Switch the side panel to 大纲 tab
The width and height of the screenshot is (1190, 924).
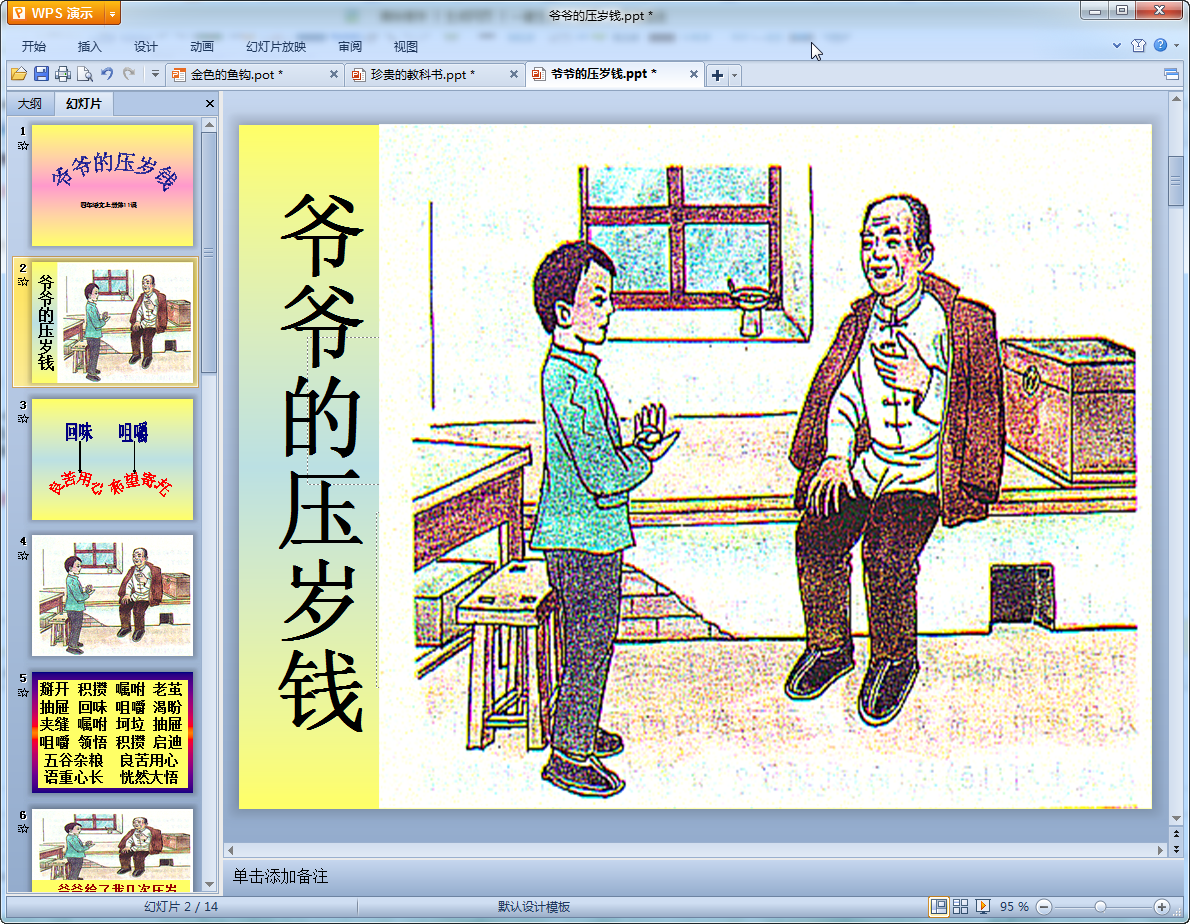(30, 103)
